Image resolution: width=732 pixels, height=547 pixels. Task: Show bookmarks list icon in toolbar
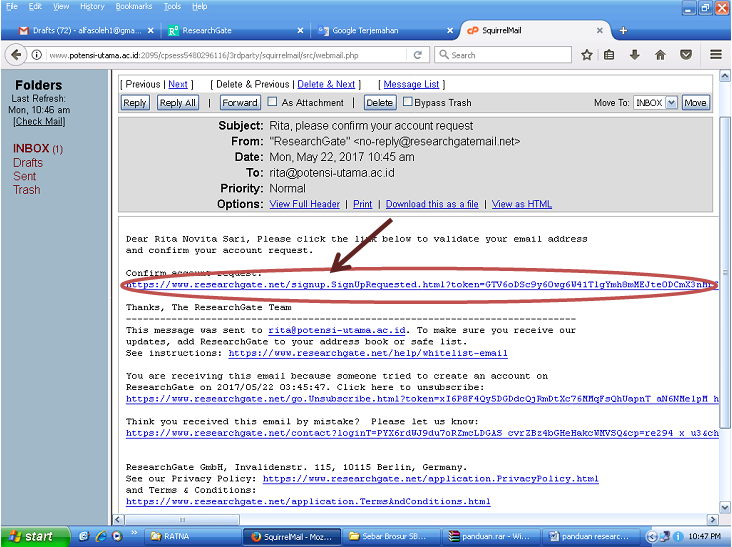[x=609, y=55]
